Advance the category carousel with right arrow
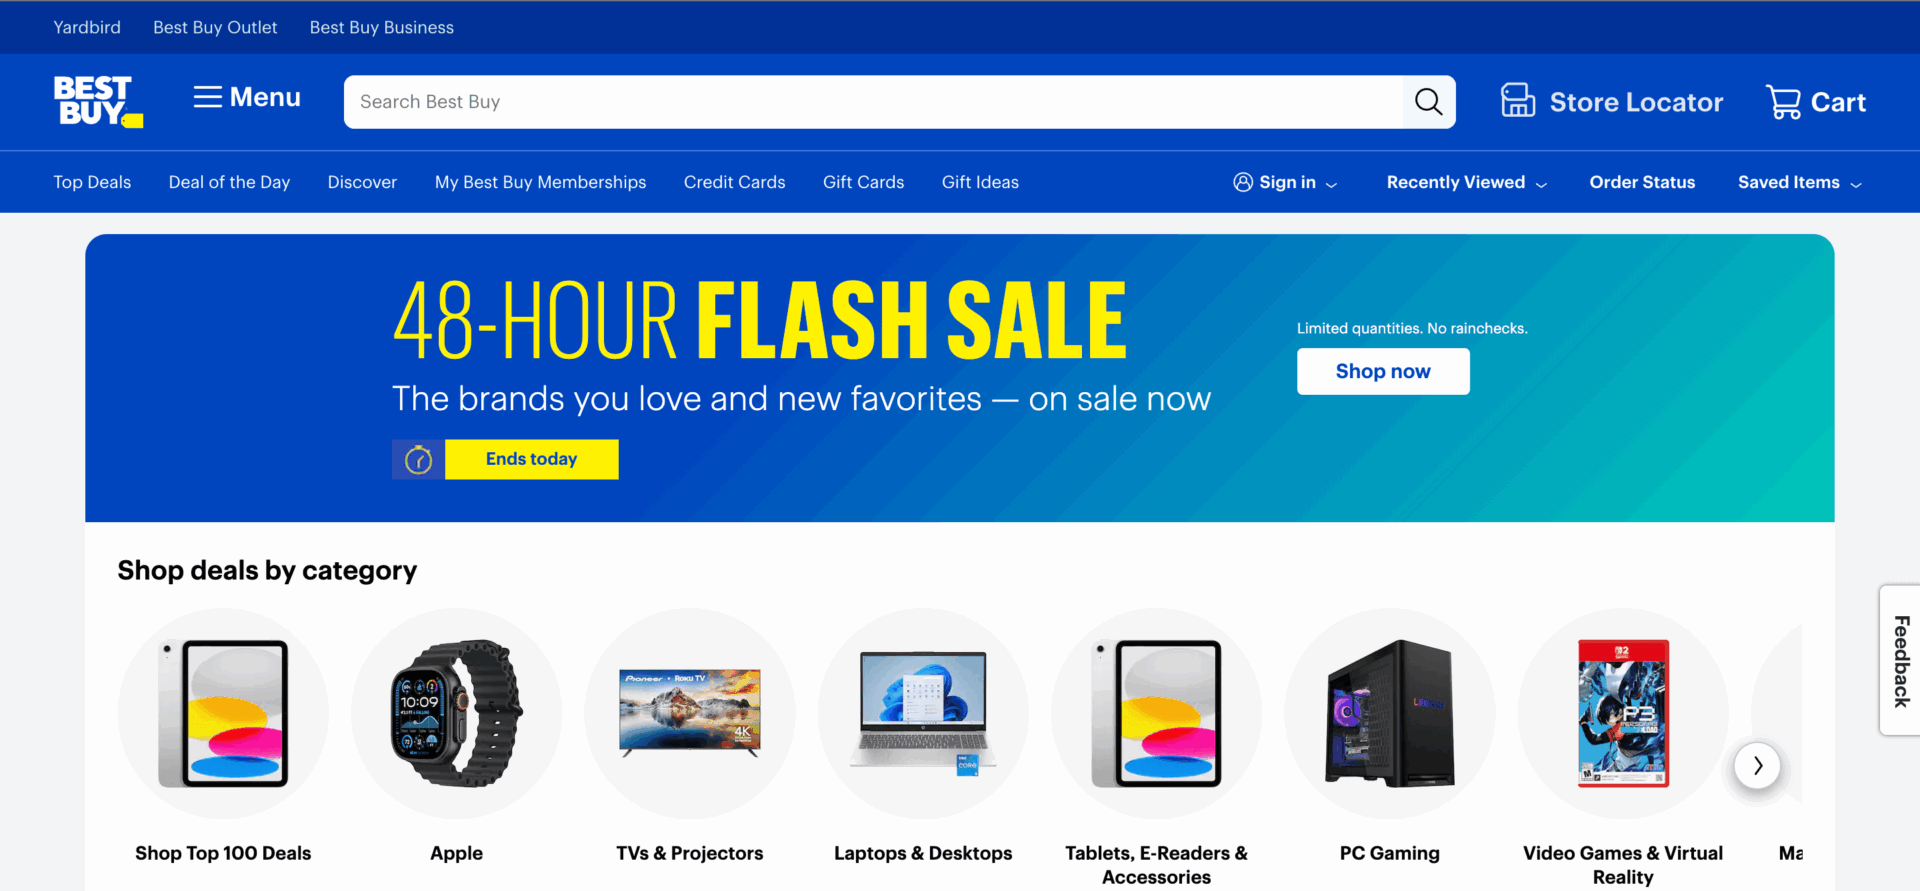The height and width of the screenshot is (891, 1920). 1757,766
